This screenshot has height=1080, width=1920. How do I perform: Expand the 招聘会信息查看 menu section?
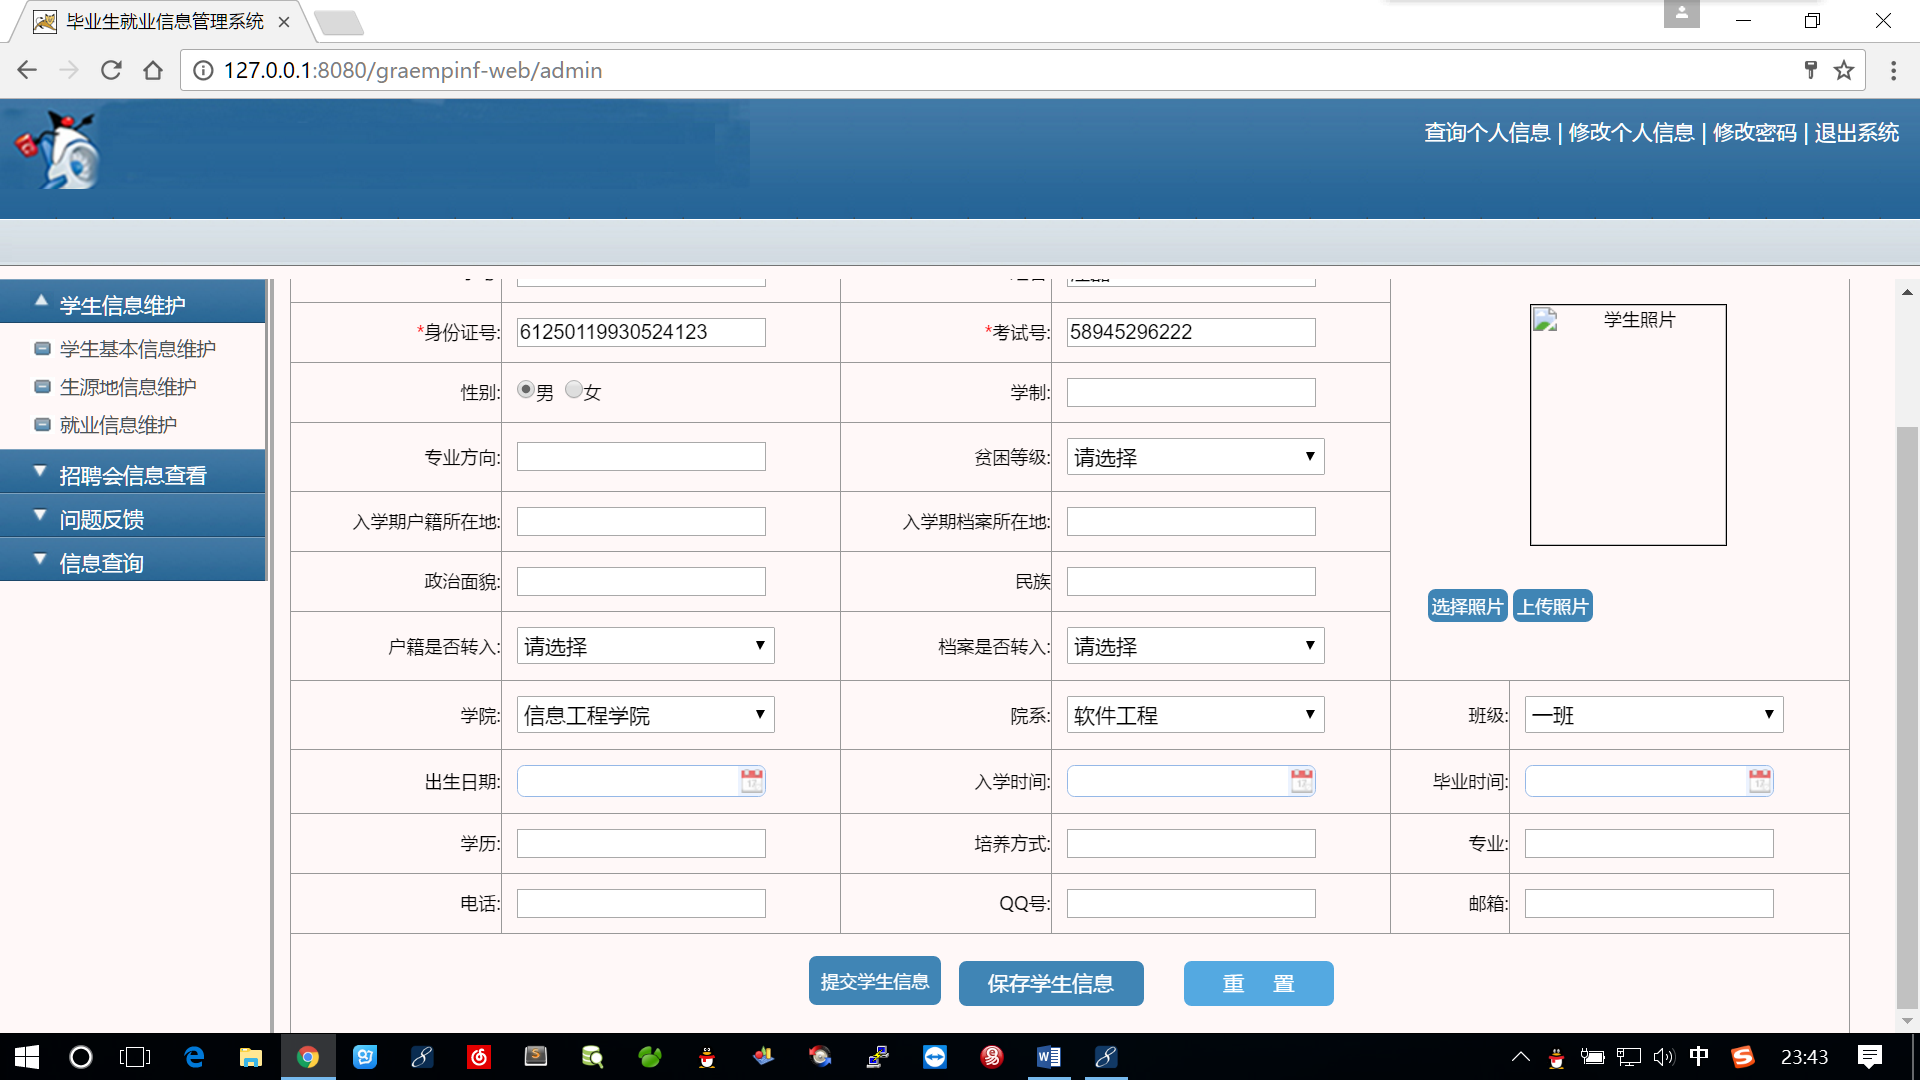pos(132,475)
